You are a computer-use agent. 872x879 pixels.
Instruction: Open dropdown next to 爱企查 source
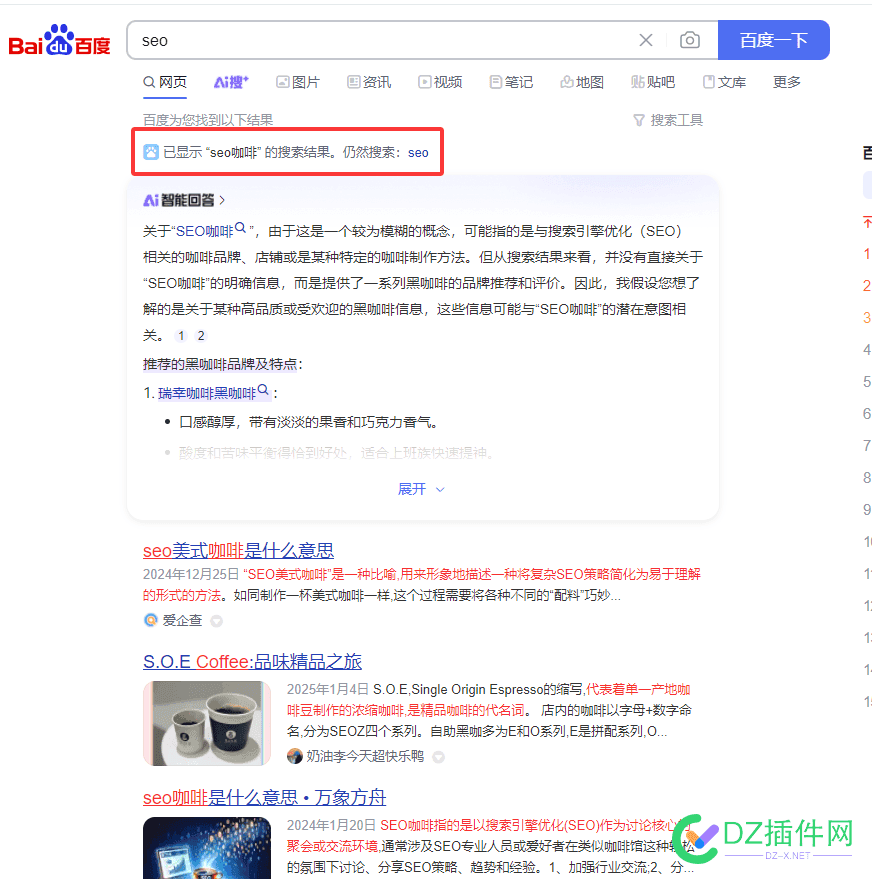[216, 621]
